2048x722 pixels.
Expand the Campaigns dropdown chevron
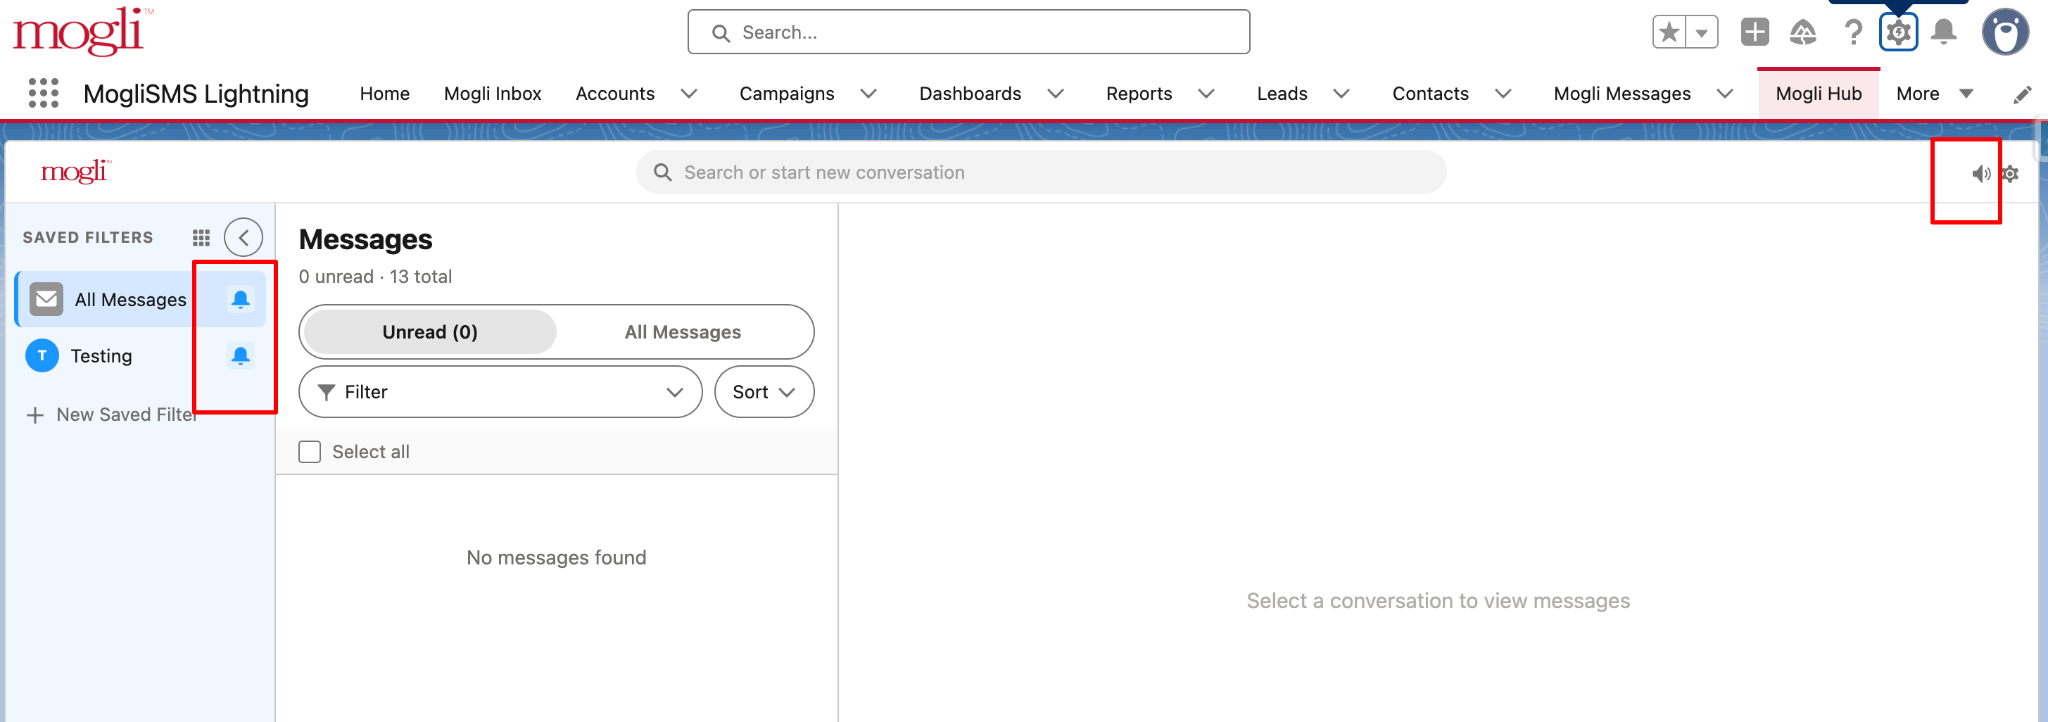click(x=869, y=94)
